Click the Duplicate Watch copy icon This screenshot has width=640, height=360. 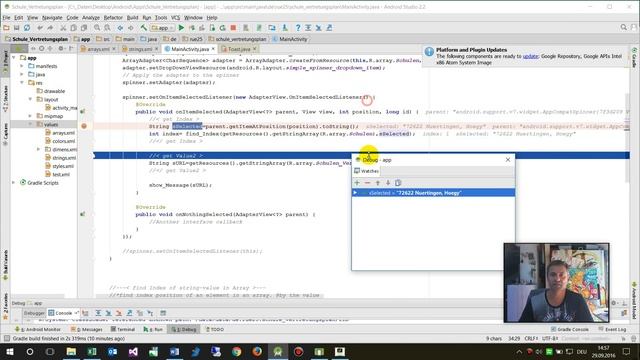pyautogui.click(x=398, y=183)
